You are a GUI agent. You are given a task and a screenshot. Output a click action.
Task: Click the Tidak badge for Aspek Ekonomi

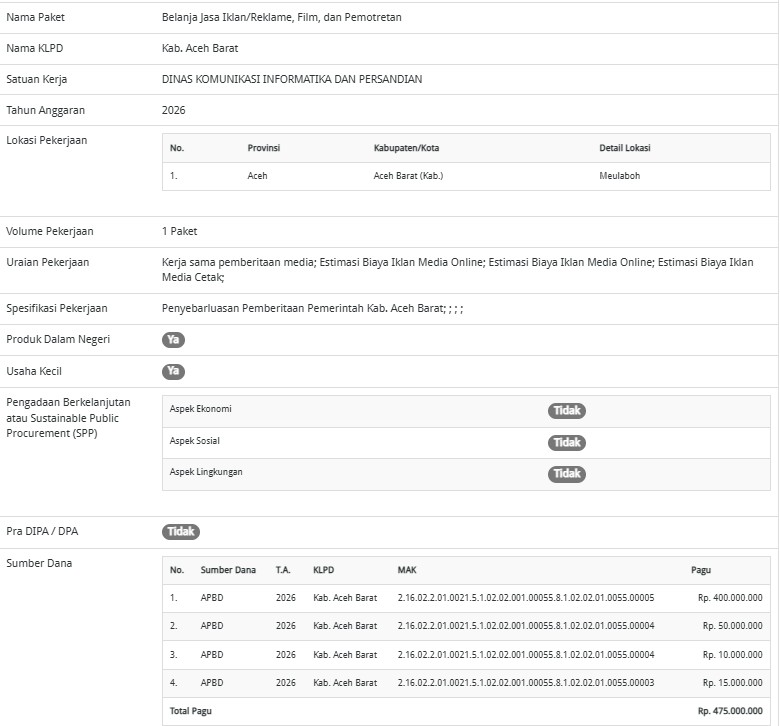[566, 411]
